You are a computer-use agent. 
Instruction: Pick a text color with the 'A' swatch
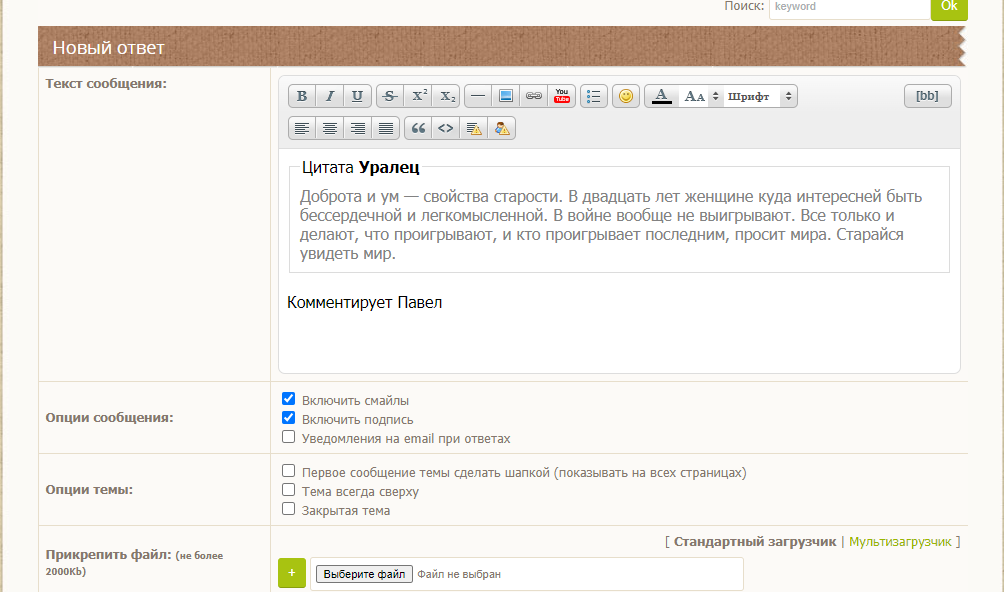pos(661,96)
